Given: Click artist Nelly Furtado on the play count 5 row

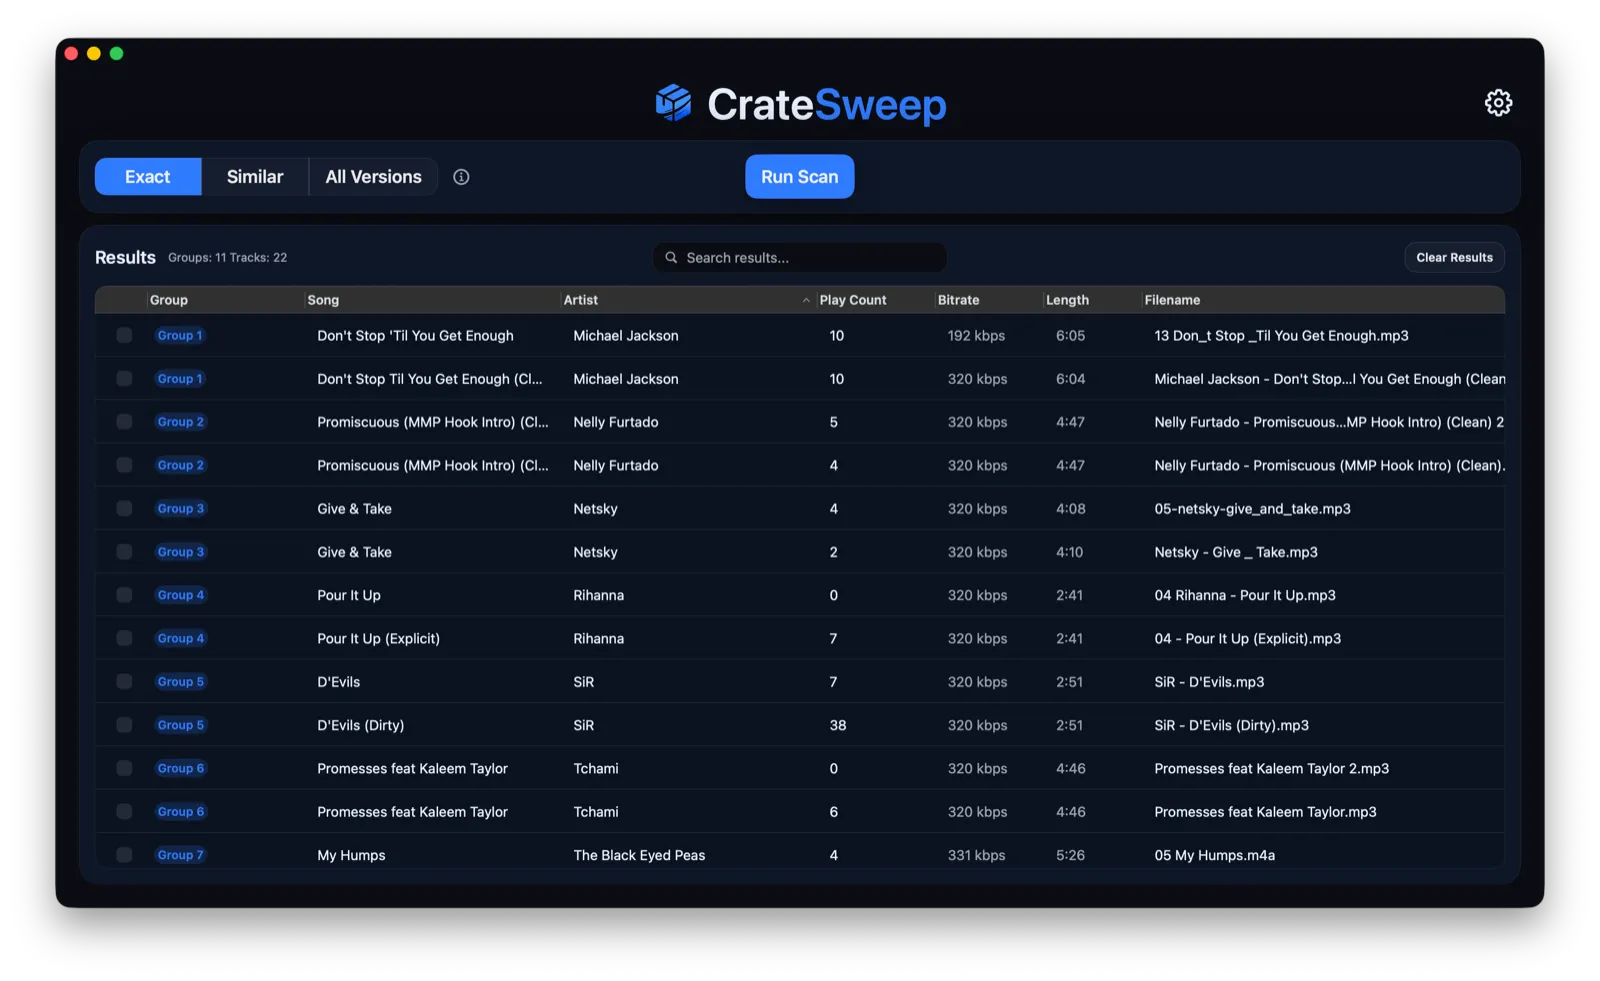Looking at the screenshot, I should 616,422.
